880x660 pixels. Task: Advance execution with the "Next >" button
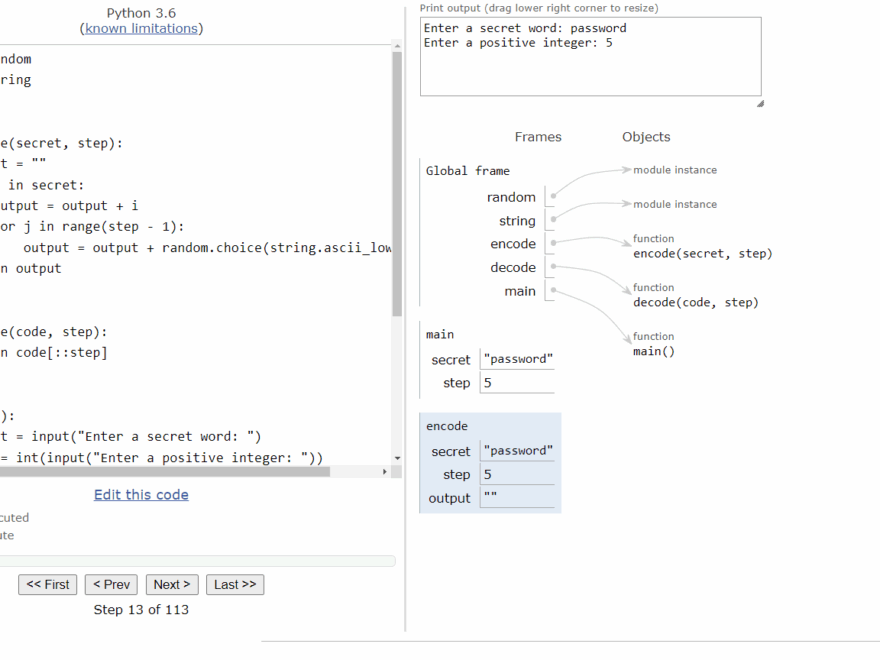click(171, 584)
